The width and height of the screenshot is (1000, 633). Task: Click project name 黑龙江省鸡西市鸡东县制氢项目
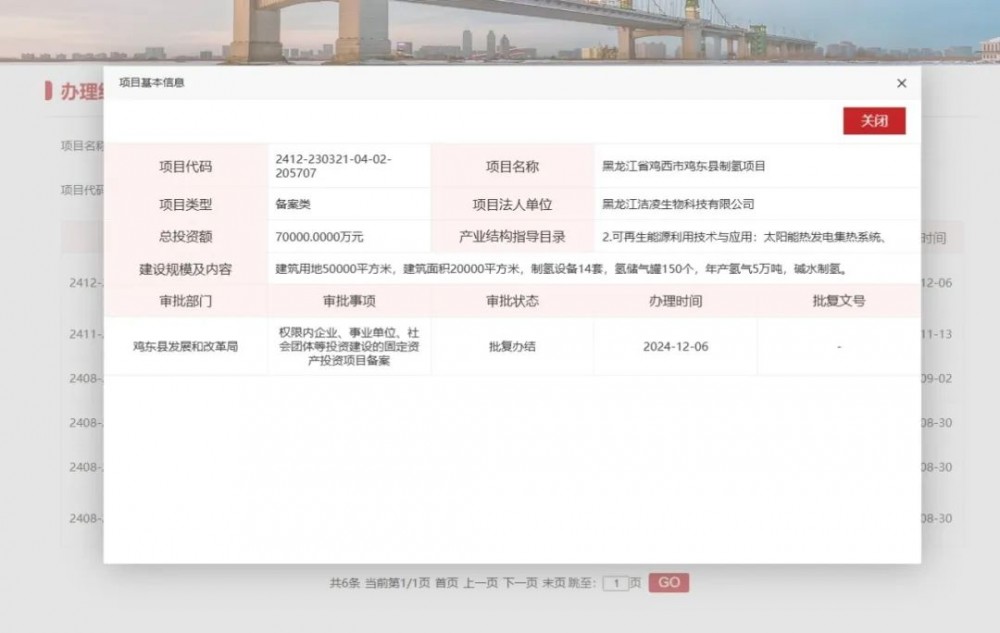point(684,166)
